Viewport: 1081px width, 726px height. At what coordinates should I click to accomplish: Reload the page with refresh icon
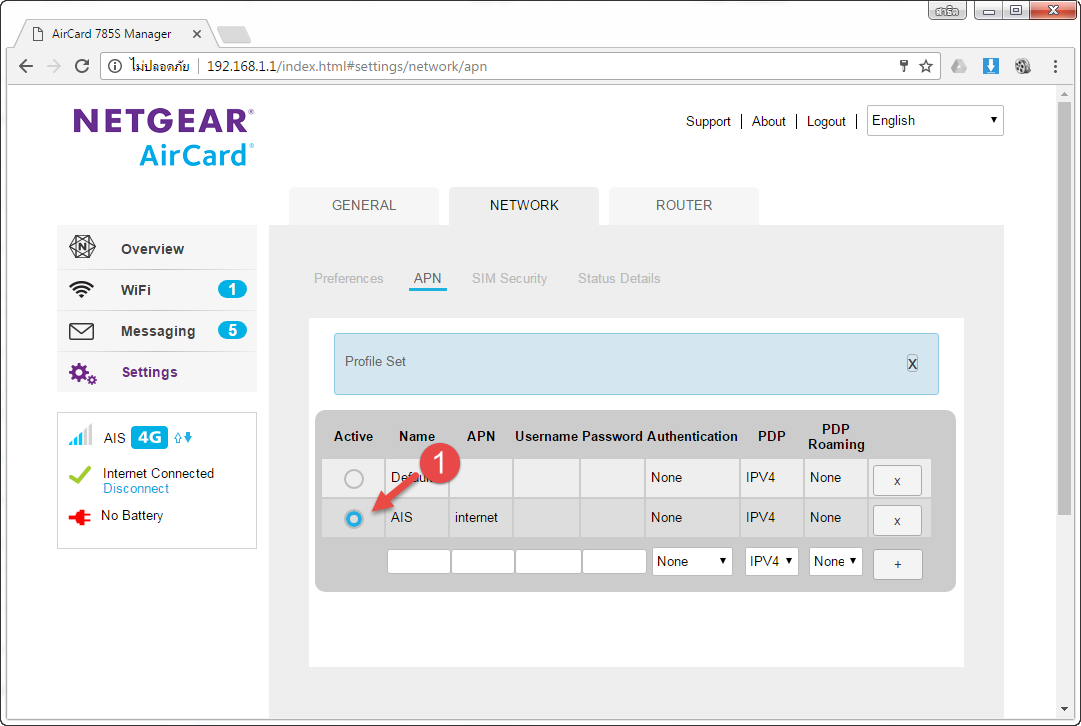(82, 66)
